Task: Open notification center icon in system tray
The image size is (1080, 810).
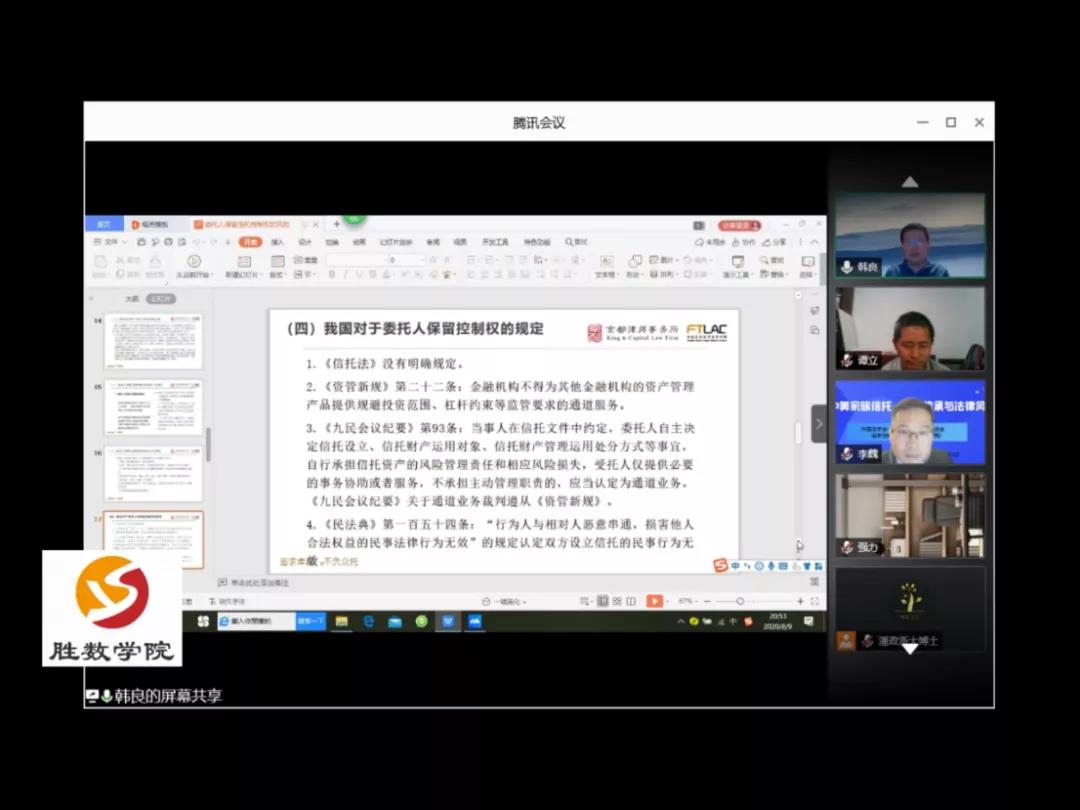Action: 809,621
